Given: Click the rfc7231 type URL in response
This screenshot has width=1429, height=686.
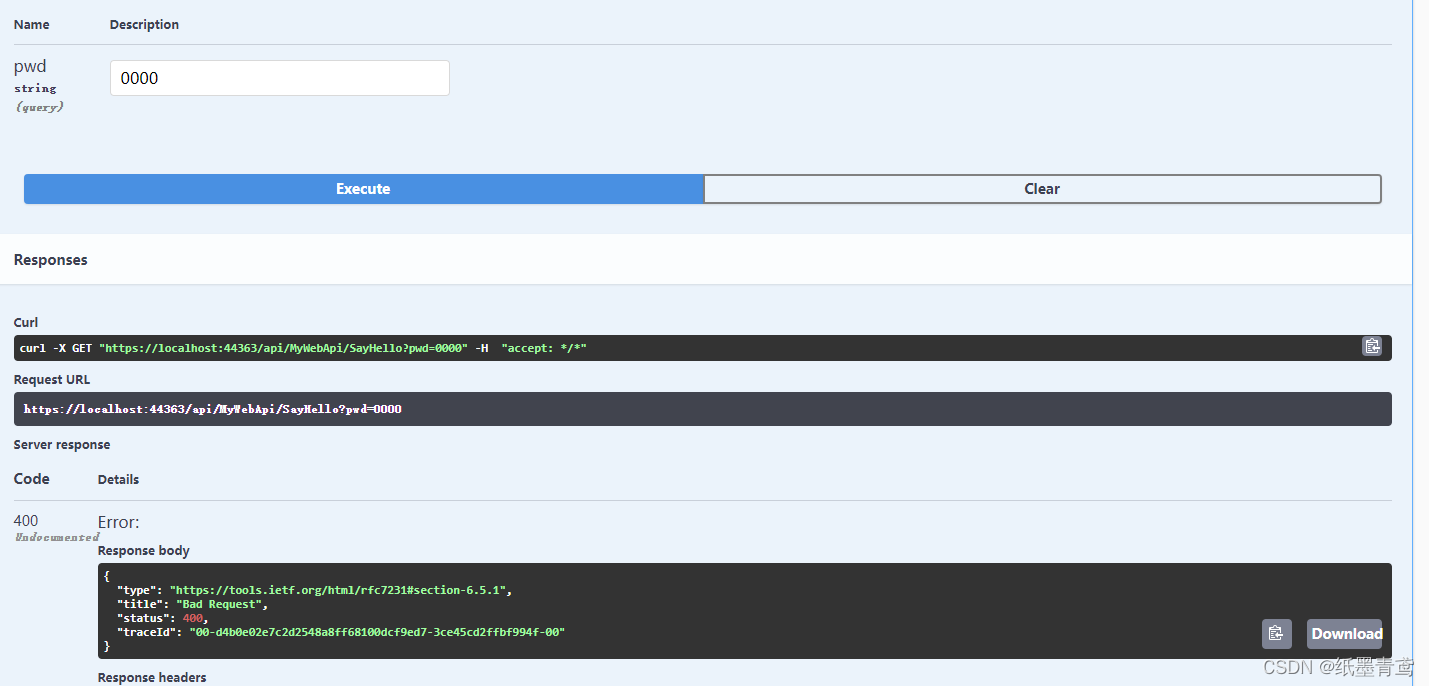Looking at the screenshot, I should 340,590.
